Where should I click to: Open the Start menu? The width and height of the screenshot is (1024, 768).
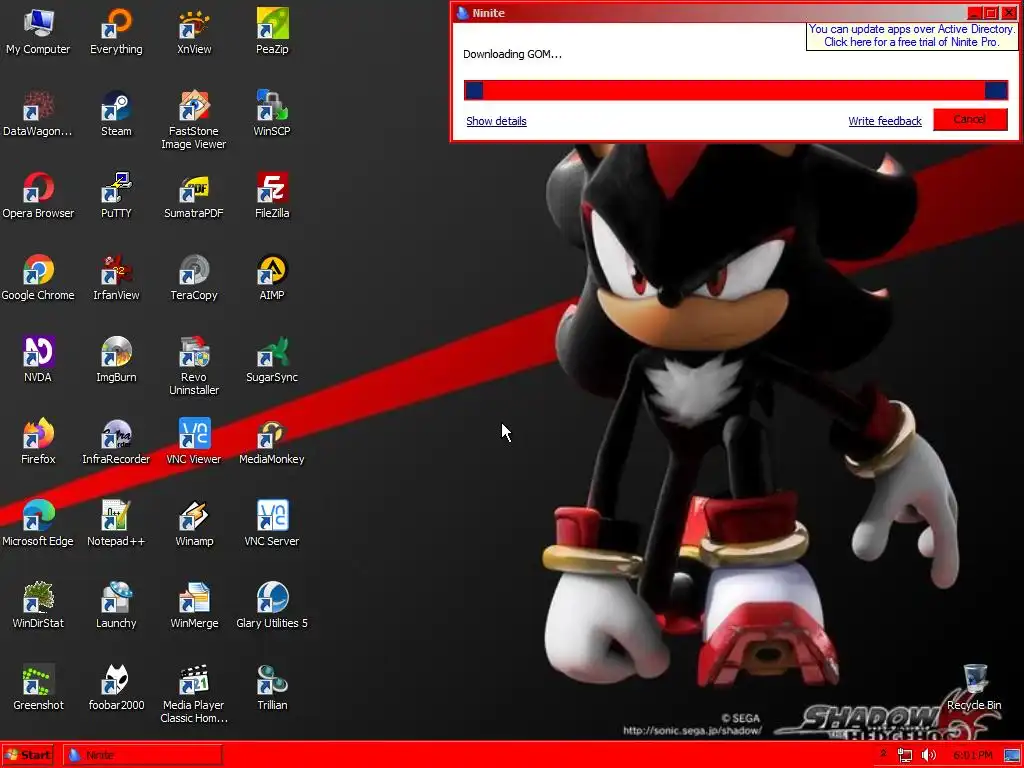[27, 755]
